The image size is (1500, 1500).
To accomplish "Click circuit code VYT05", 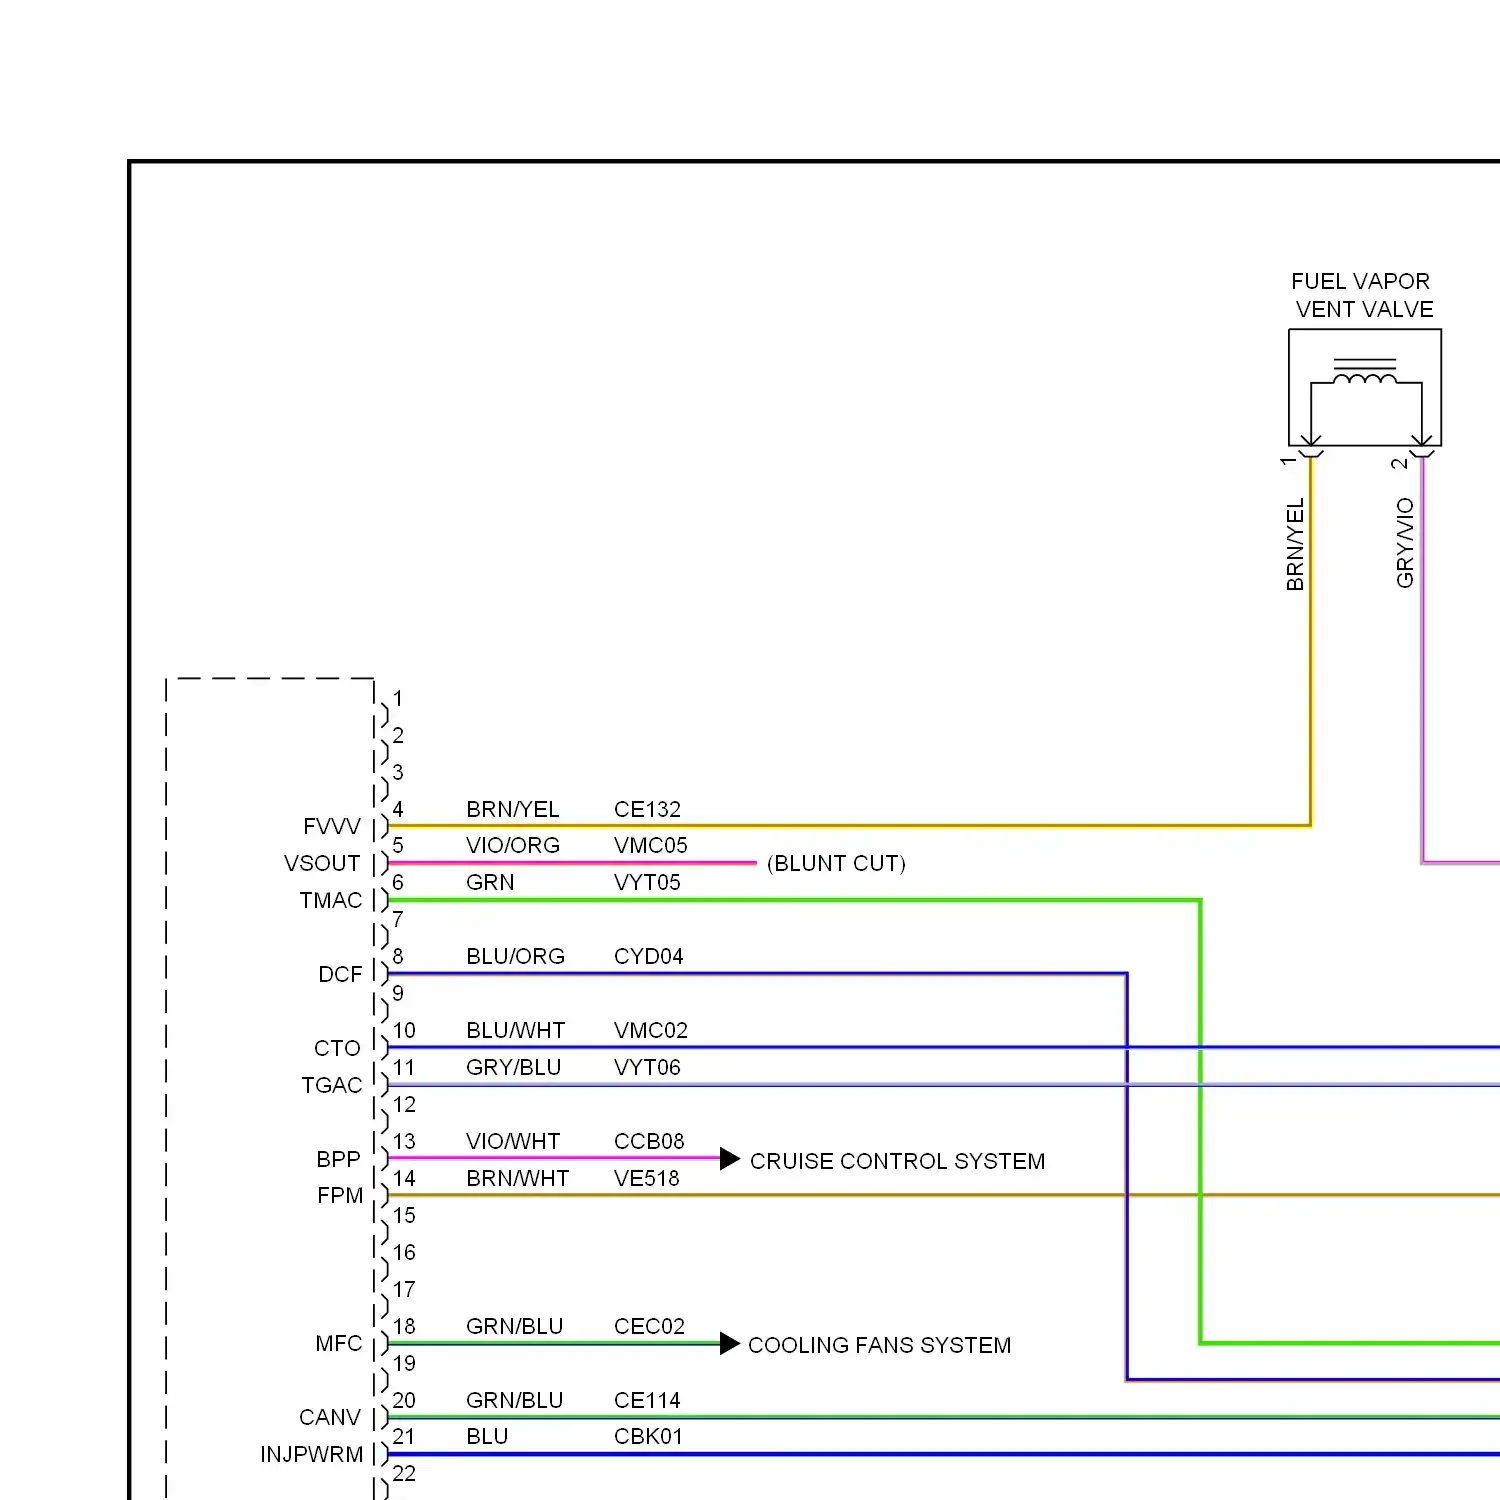I will [647, 882].
